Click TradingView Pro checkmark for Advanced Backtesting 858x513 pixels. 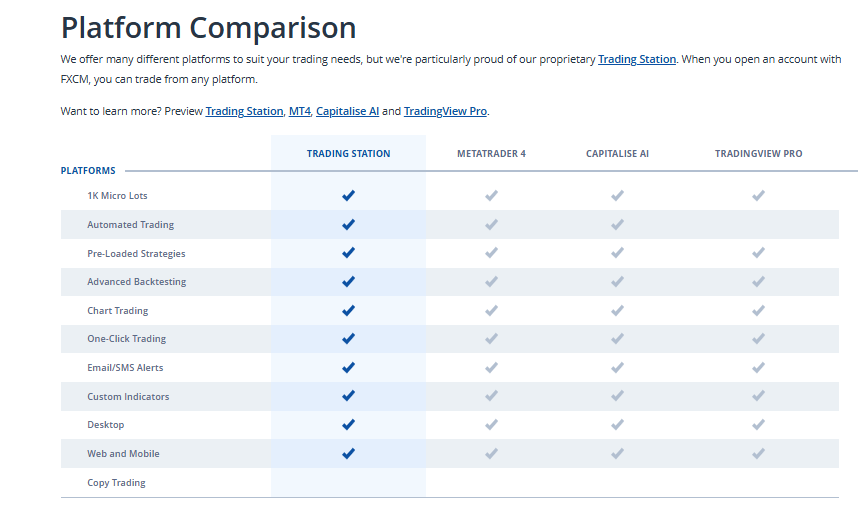tap(758, 282)
